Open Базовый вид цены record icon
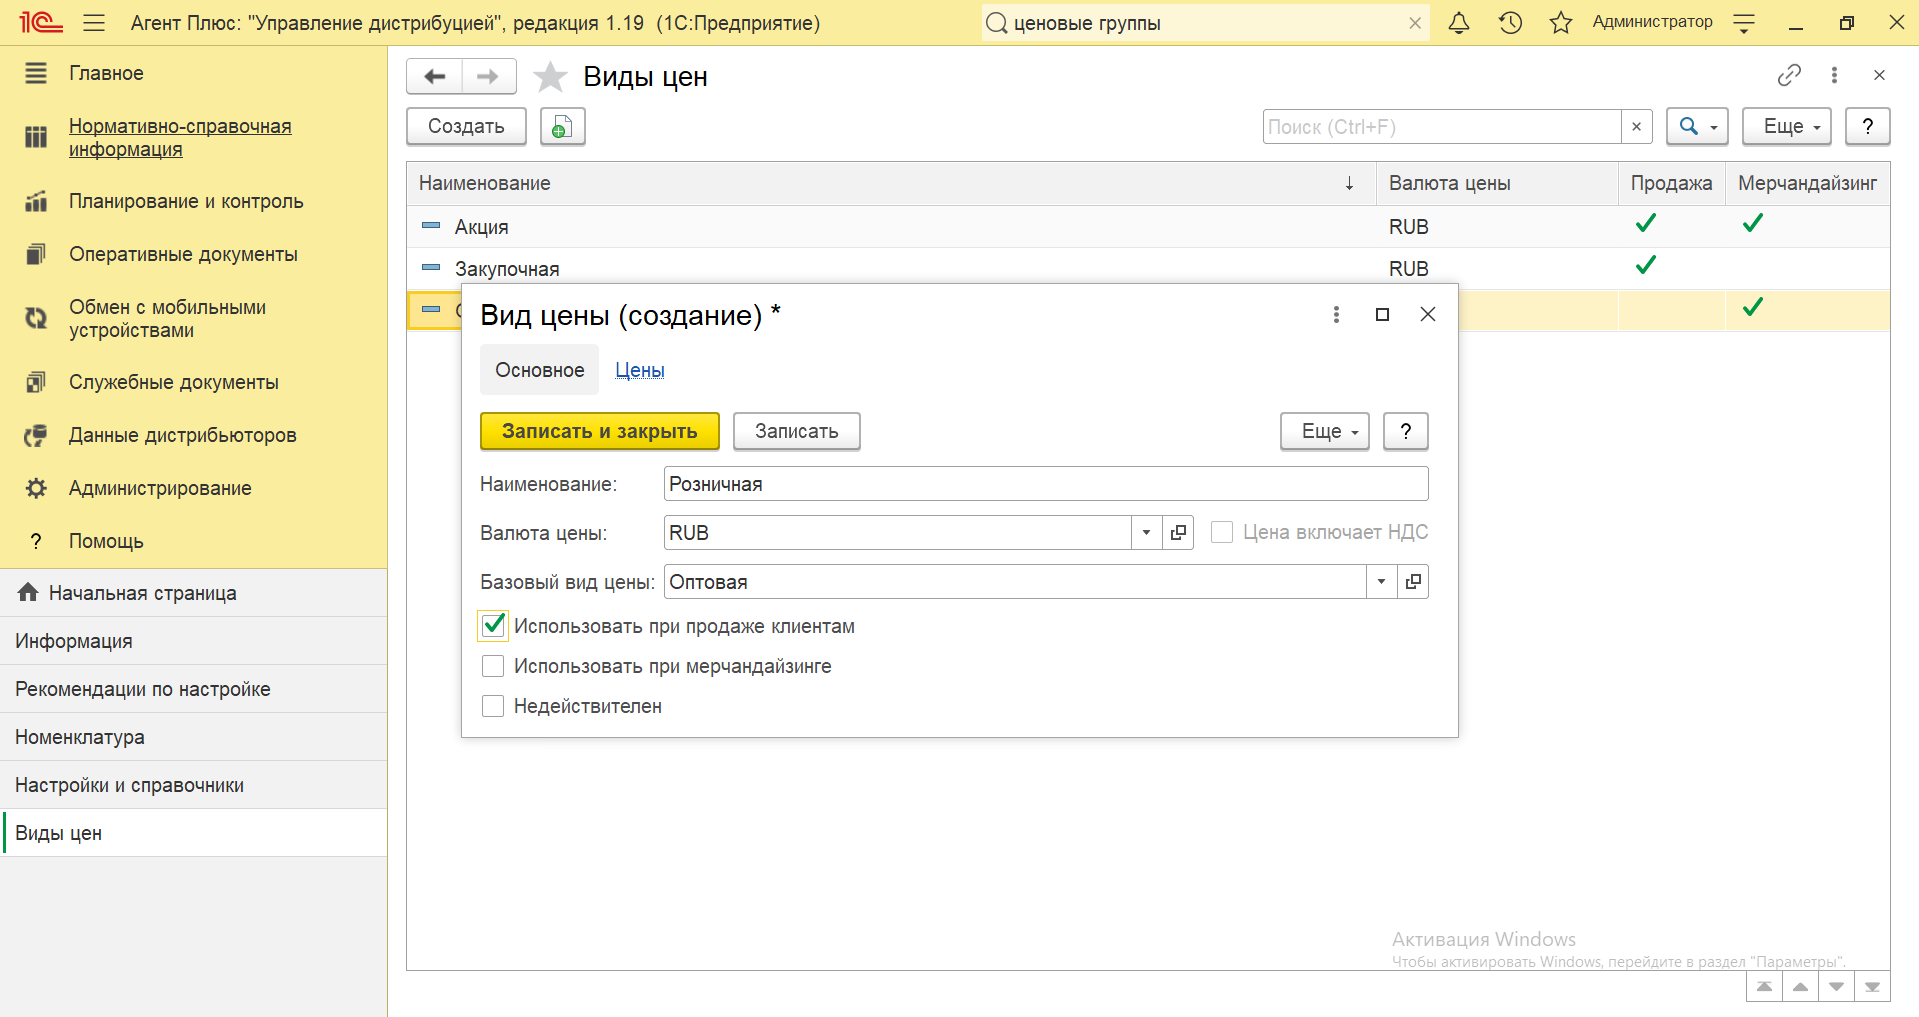This screenshot has height=1017, width=1919. (x=1413, y=582)
